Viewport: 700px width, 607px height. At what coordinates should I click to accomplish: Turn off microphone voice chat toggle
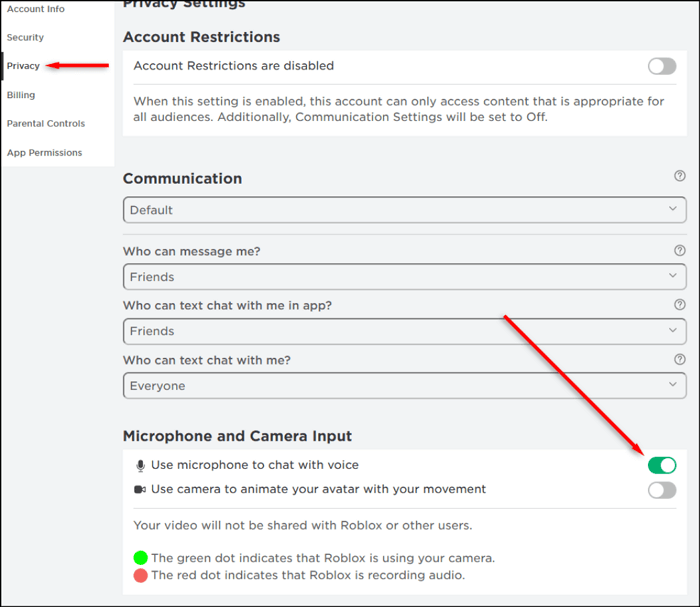(x=661, y=465)
